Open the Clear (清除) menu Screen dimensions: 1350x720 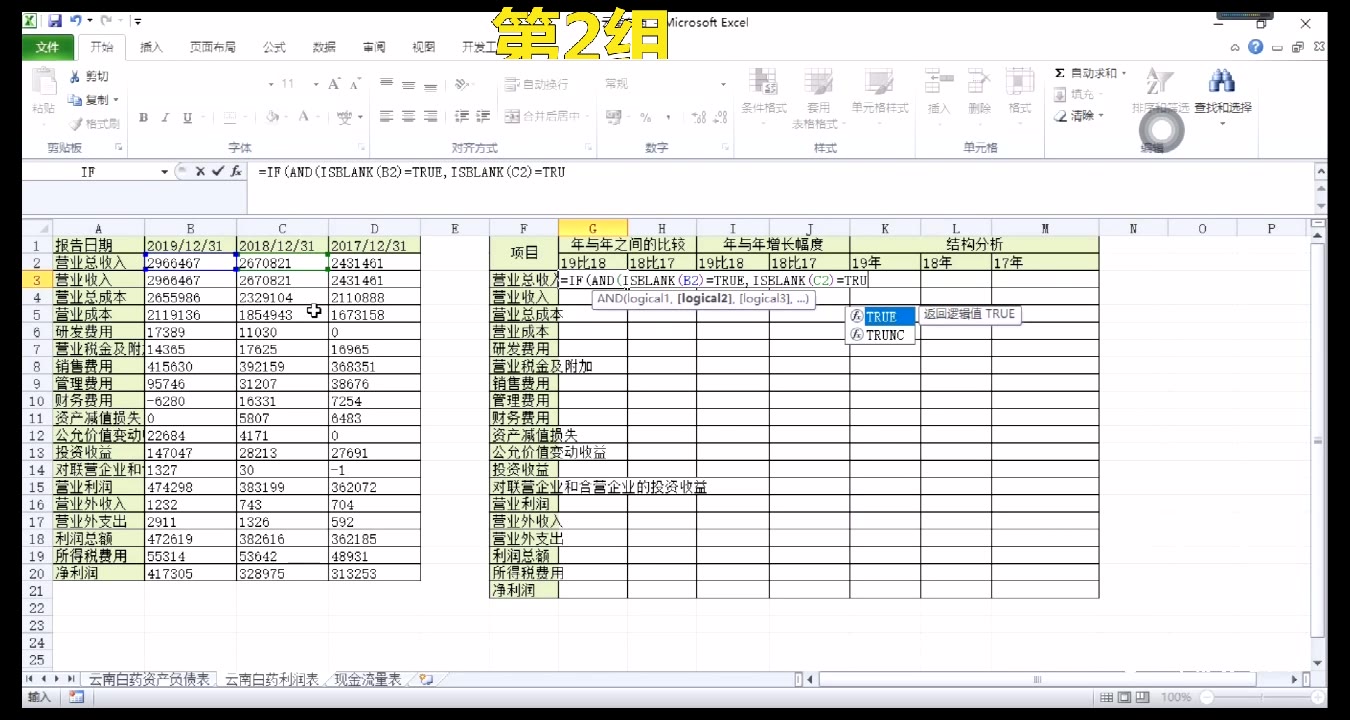tap(1078, 116)
